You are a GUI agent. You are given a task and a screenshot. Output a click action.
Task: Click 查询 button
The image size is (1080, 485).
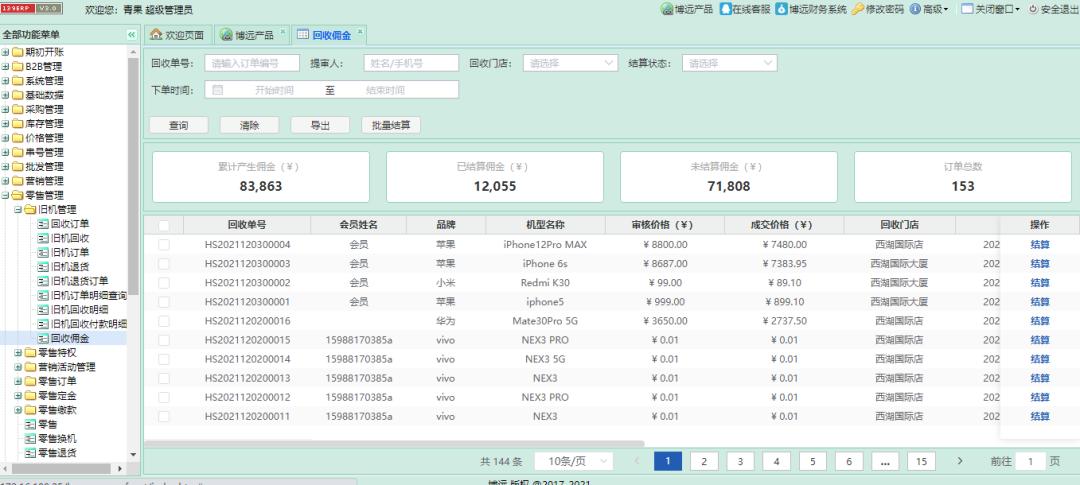[x=179, y=125]
